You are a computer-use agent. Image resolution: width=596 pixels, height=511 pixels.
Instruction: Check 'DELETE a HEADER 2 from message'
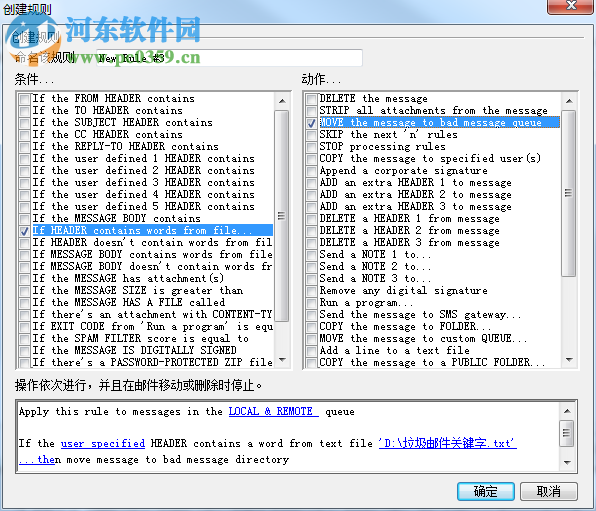[311, 231]
